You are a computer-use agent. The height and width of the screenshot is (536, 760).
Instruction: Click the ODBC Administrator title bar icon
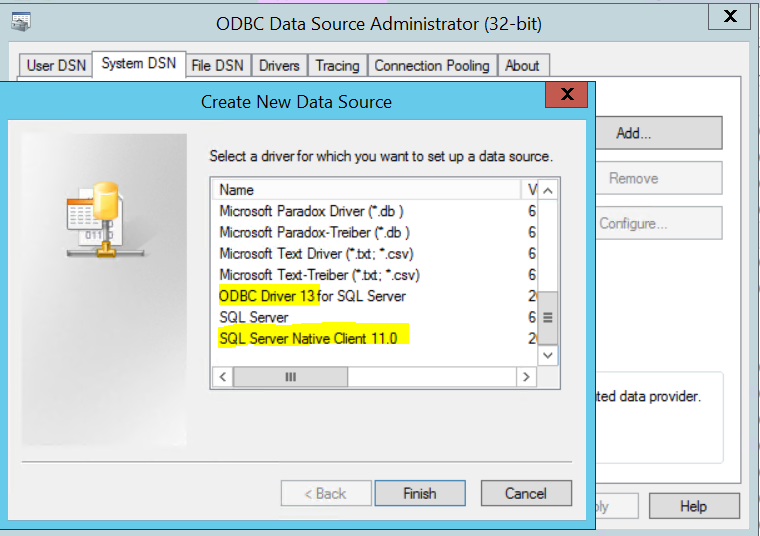pos(20,22)
